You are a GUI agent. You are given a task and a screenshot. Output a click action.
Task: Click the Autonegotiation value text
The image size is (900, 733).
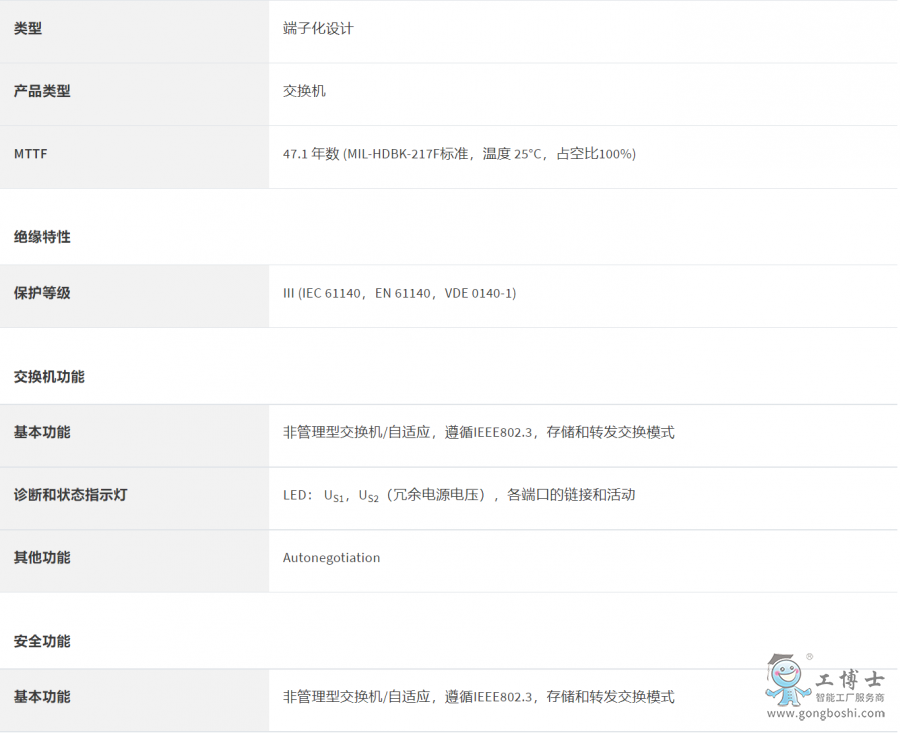coord(331,558)
